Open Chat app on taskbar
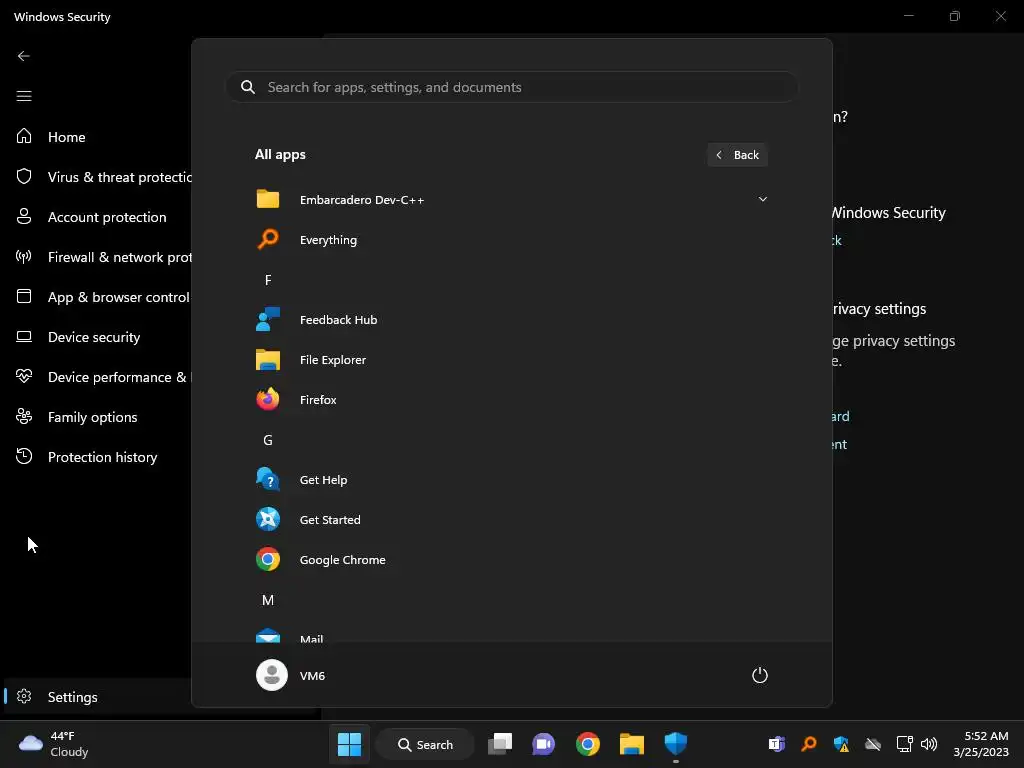Image resolution: width=1024 pixels, height=768 pixels. (x=543, y=744)
